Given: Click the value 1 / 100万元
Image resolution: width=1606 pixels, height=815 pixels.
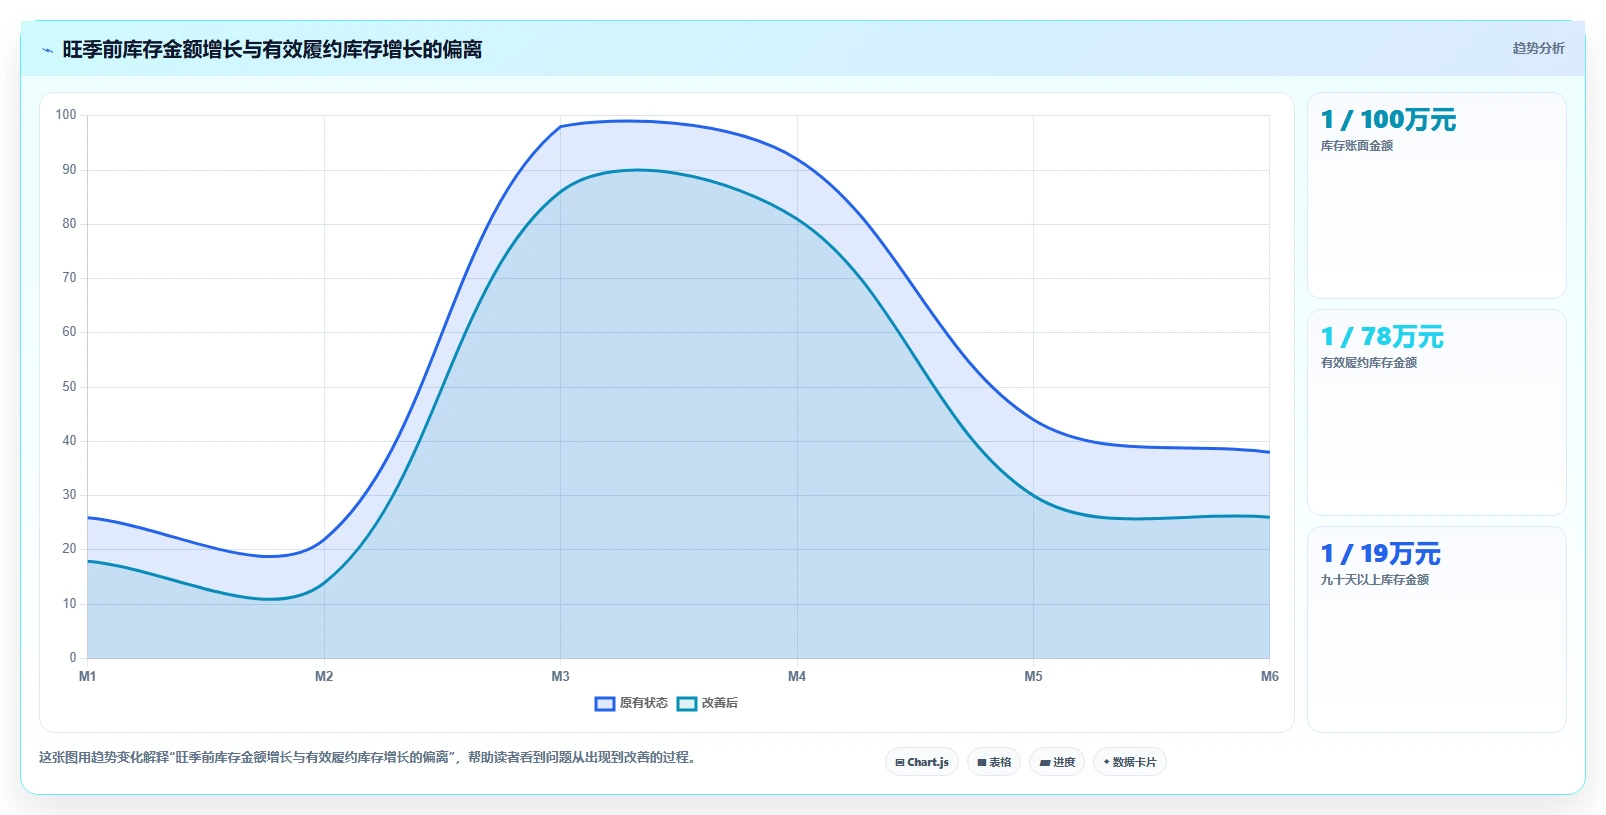Looking at the screenshot, I should click(x=1388, y=120).
